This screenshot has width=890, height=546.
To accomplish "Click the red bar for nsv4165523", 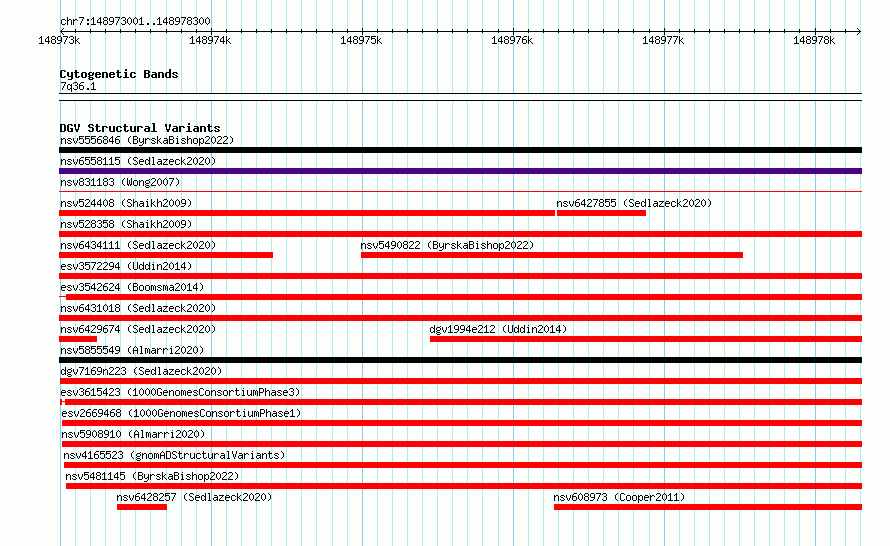I will pyautogui.click(x=463, y=465).
